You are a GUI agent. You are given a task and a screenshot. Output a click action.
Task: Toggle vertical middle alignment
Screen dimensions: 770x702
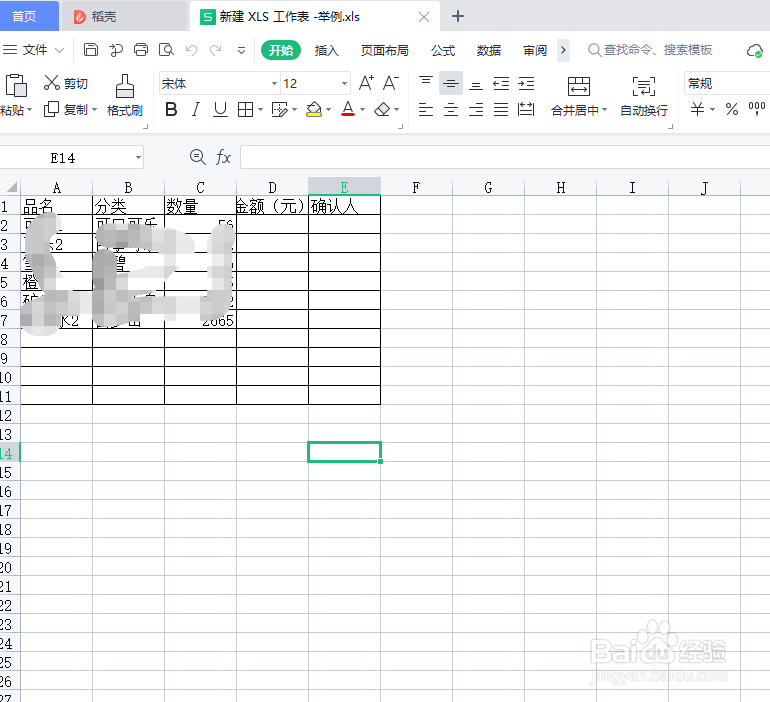point(451,83)
